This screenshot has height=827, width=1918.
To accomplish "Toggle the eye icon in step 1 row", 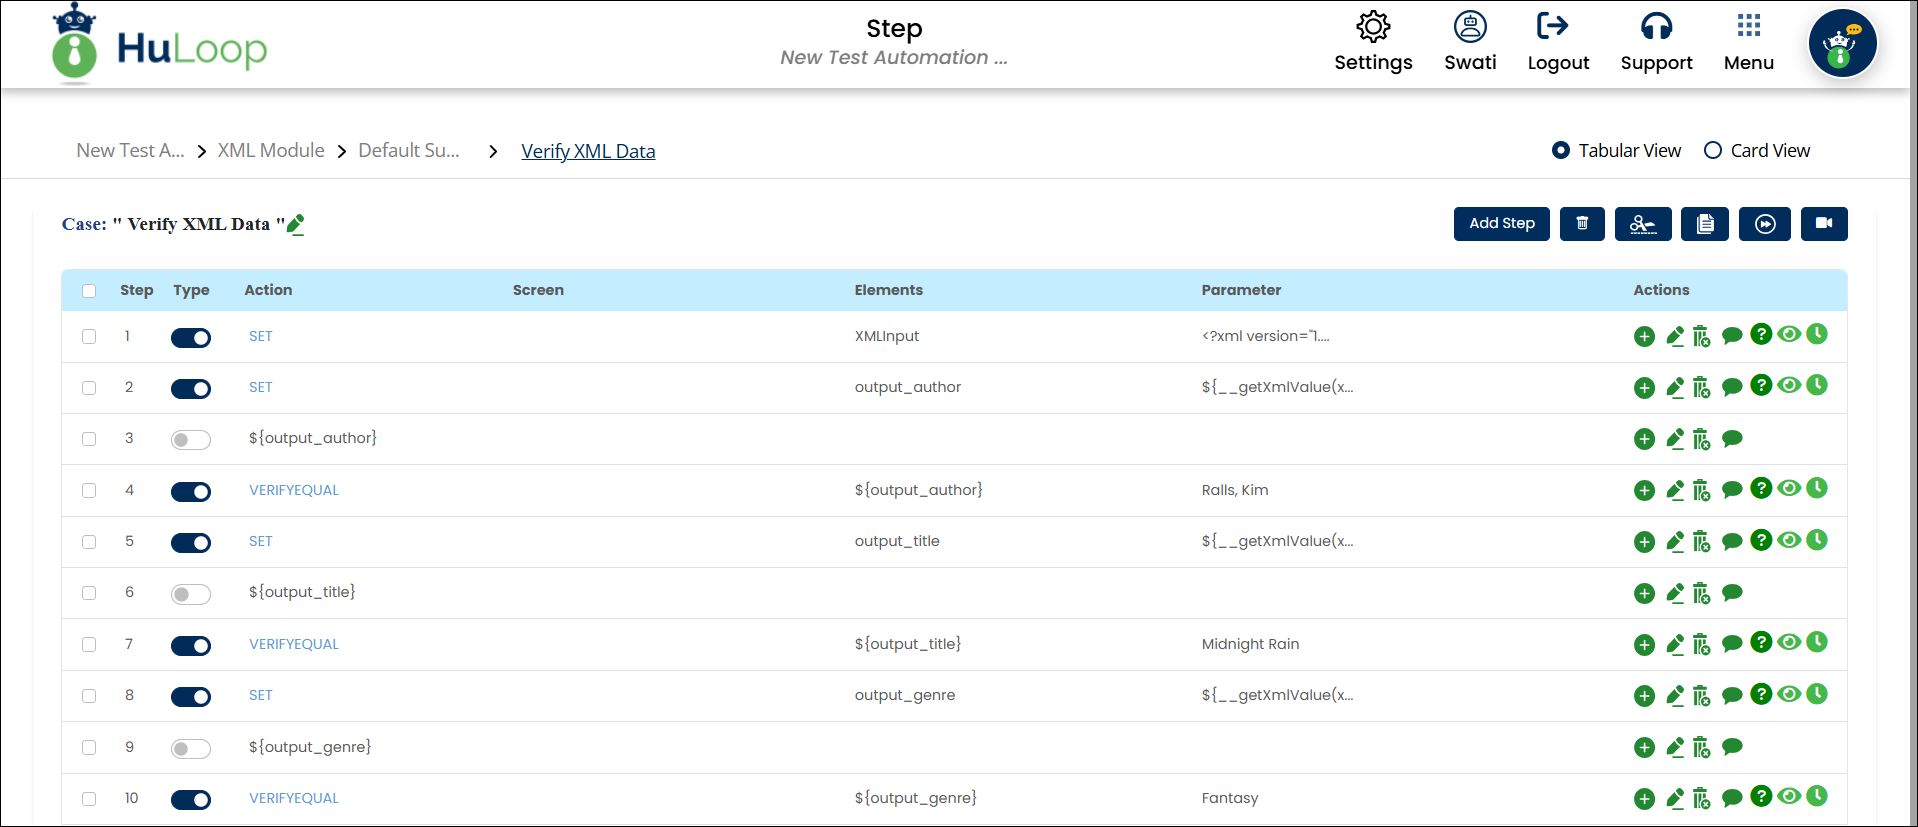I will (x=1789, y=334).
